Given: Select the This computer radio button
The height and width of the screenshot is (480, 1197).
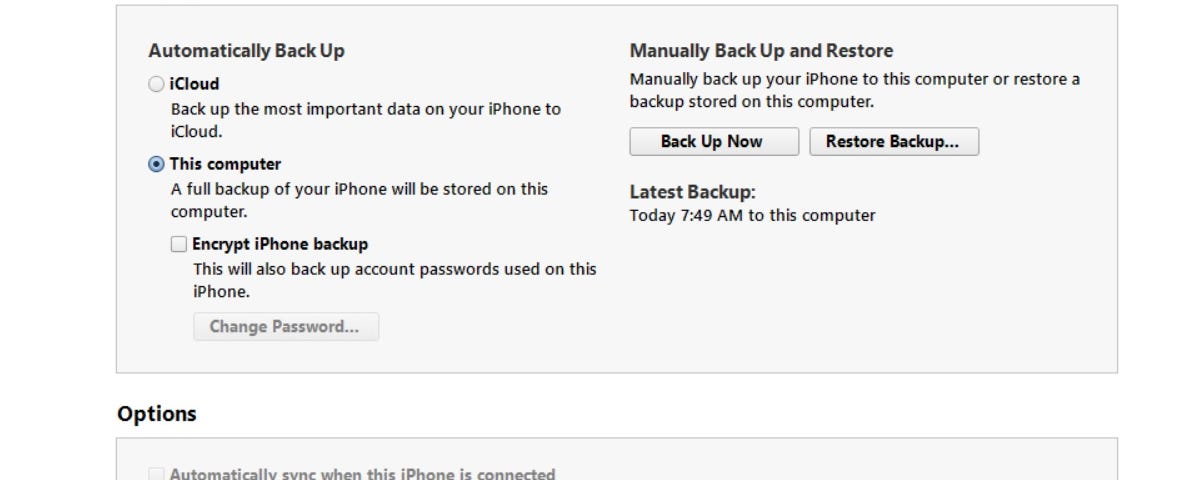Looking at the screenshot, I should 156,164.
